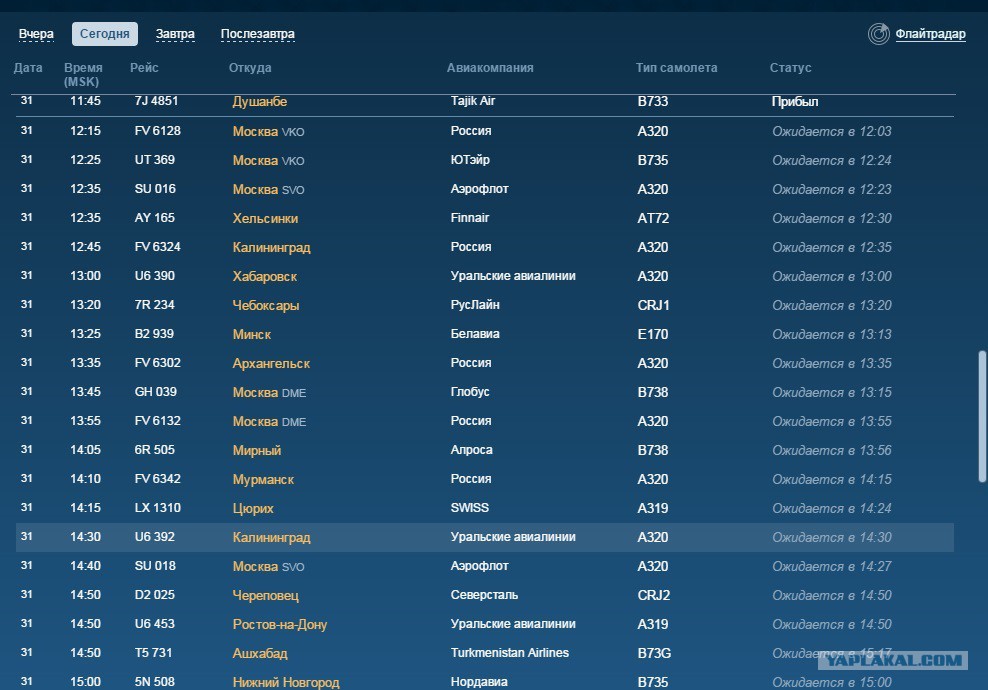Open the Нижний Новгород origin link
Screen dimensions: 988x690
pos(285,682)
